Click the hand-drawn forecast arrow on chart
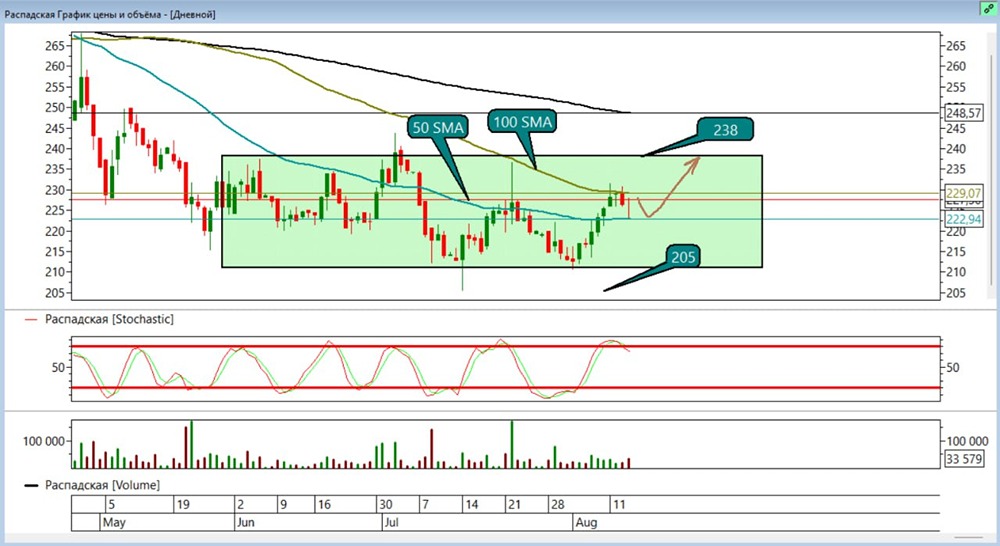This screenshot has height=546, width=1000. (x=668, y=188)
